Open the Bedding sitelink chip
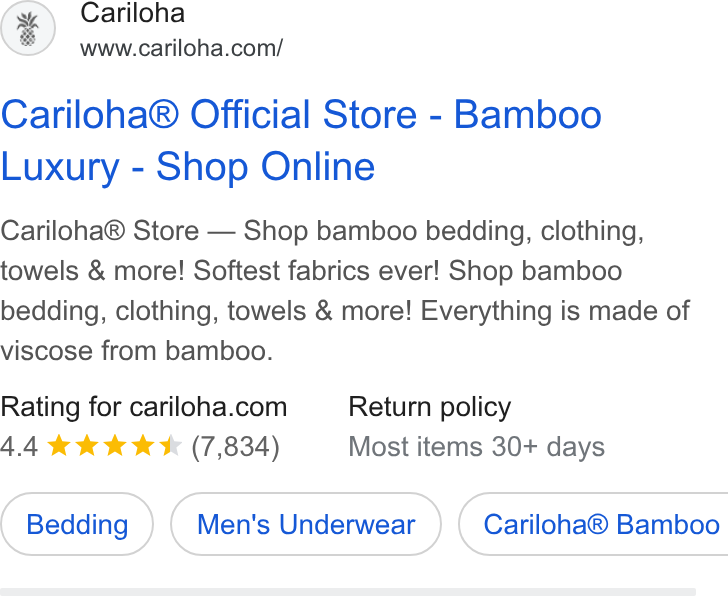This screenshot has height=596, width=728. (77, 525)
